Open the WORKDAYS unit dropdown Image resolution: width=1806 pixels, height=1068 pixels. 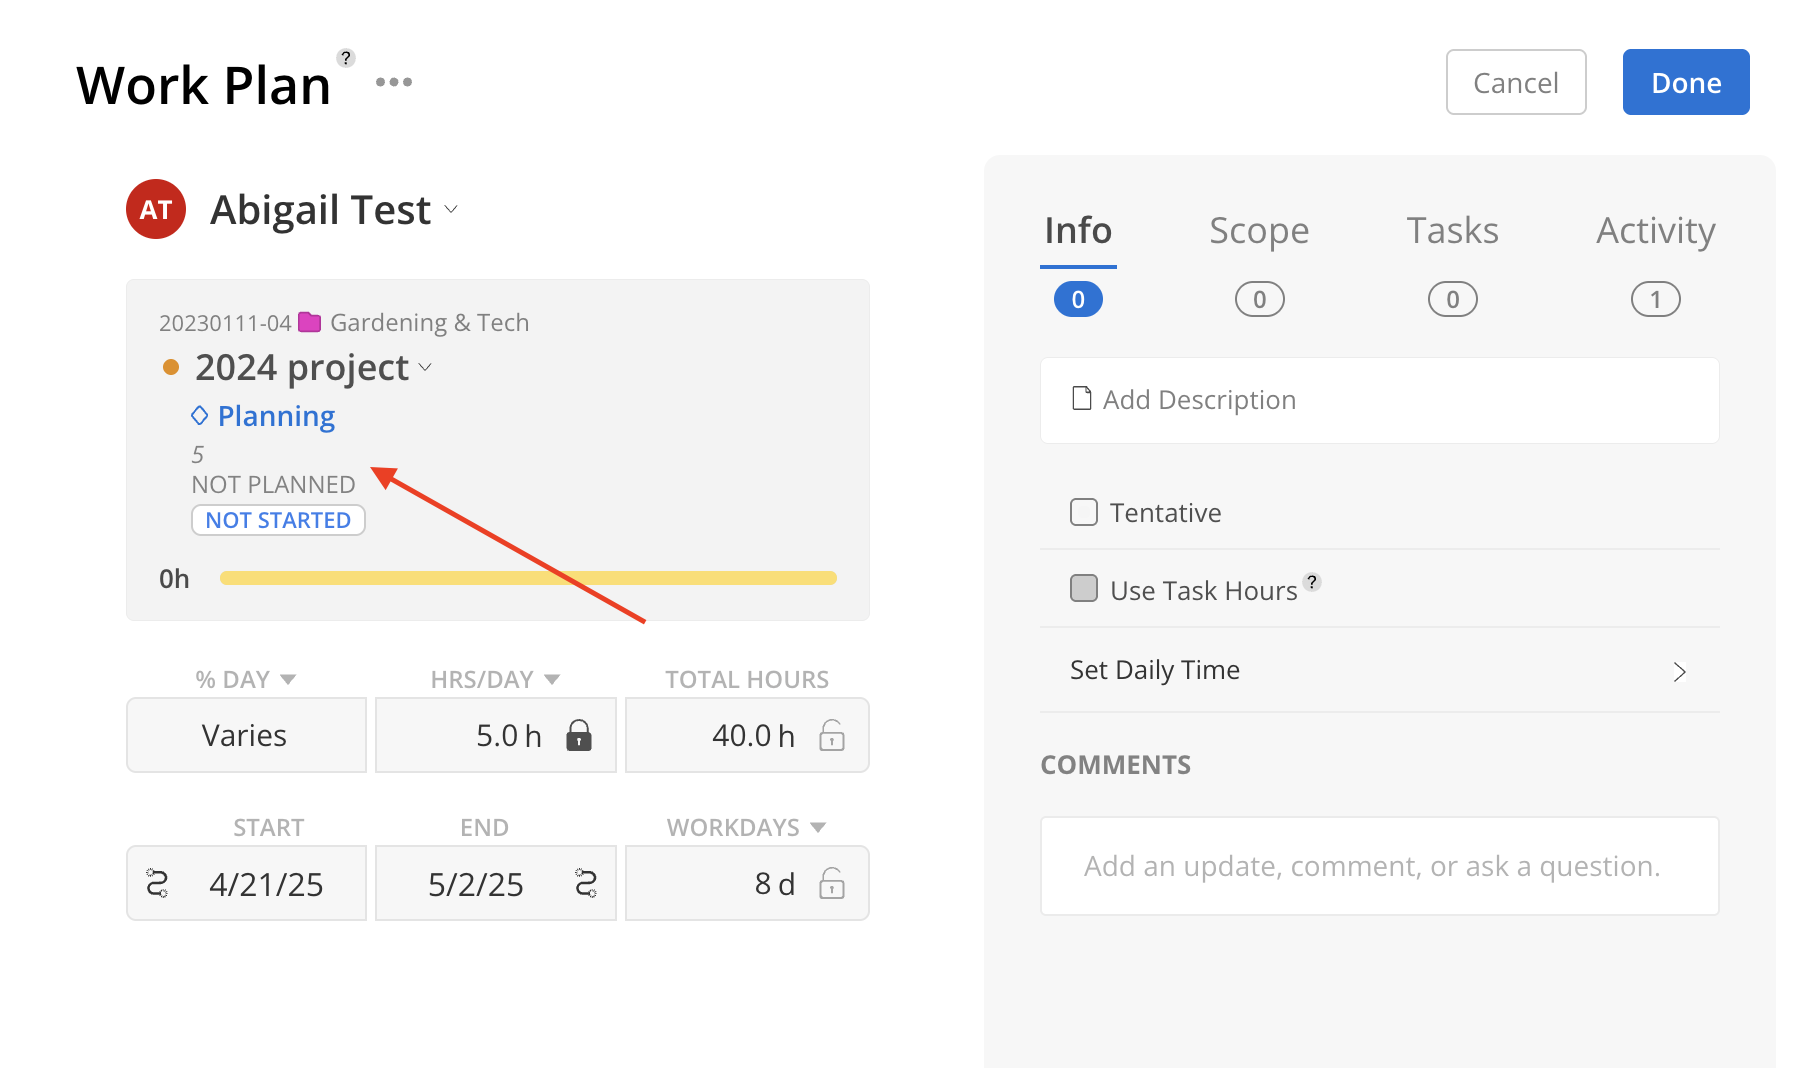click(x=818, y=828)
